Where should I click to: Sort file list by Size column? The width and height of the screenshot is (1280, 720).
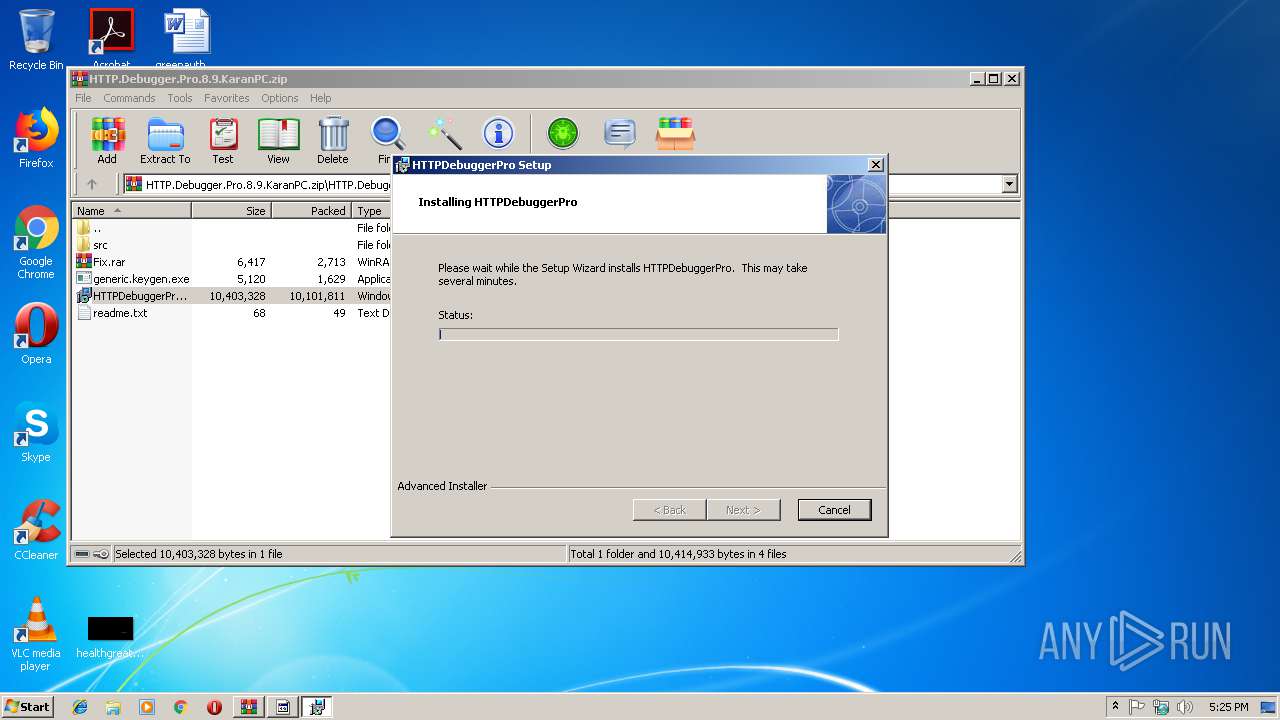(231, 211)
